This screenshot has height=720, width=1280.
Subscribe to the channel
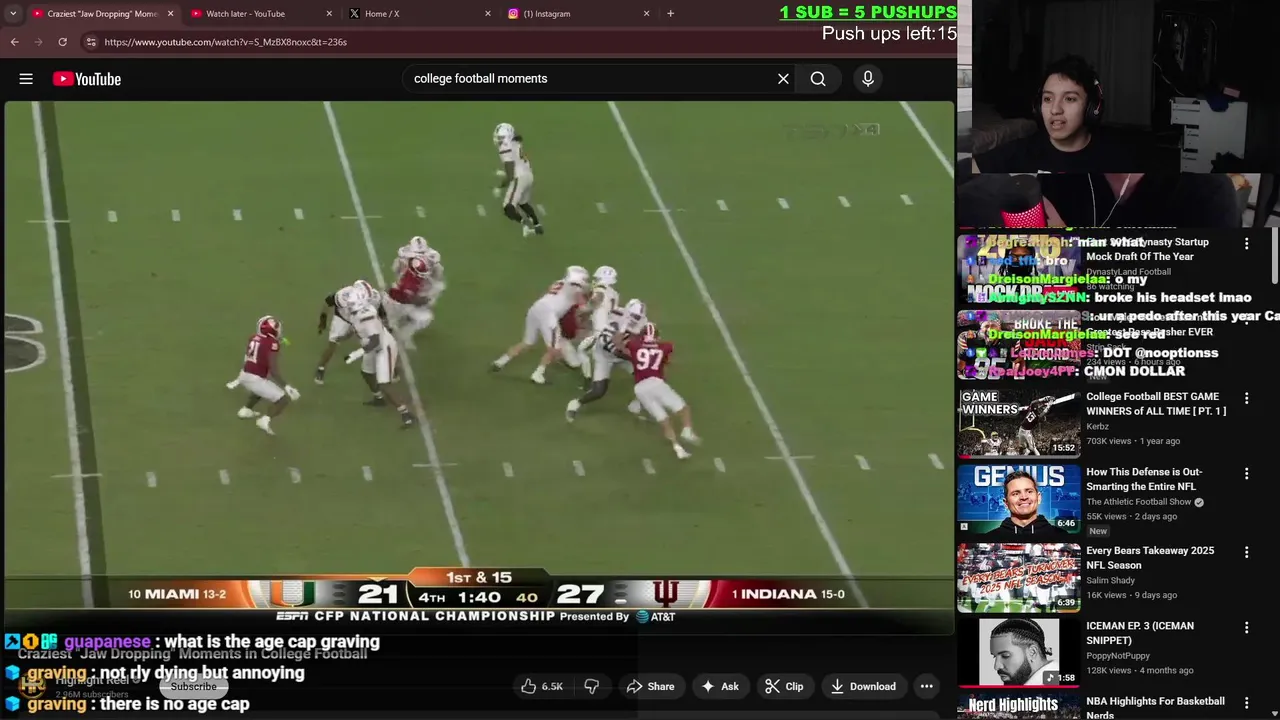[x=193, y=687]
